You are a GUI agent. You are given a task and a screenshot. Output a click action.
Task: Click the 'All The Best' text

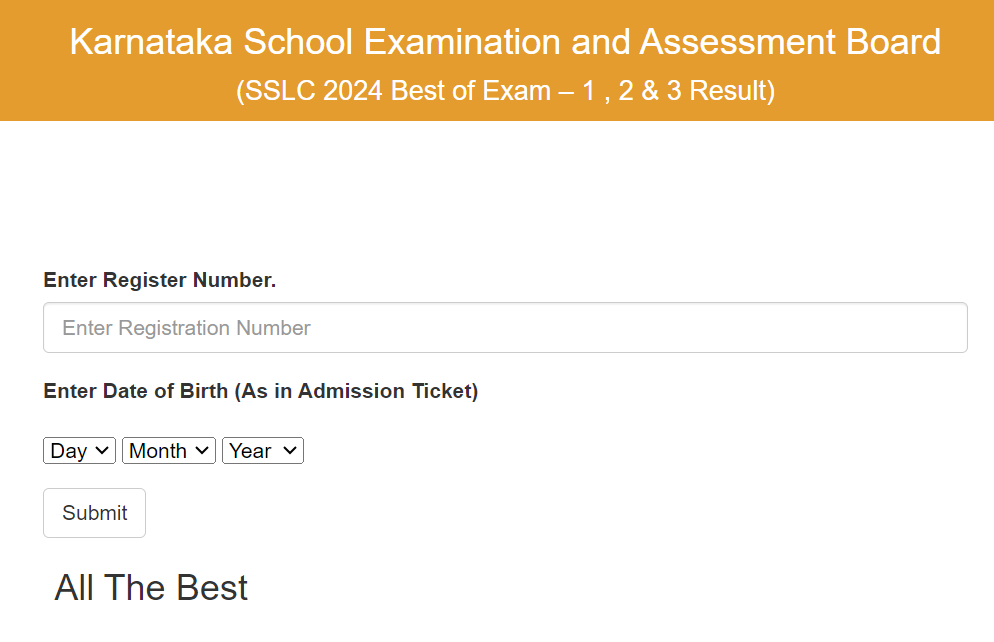coord(151,588)
